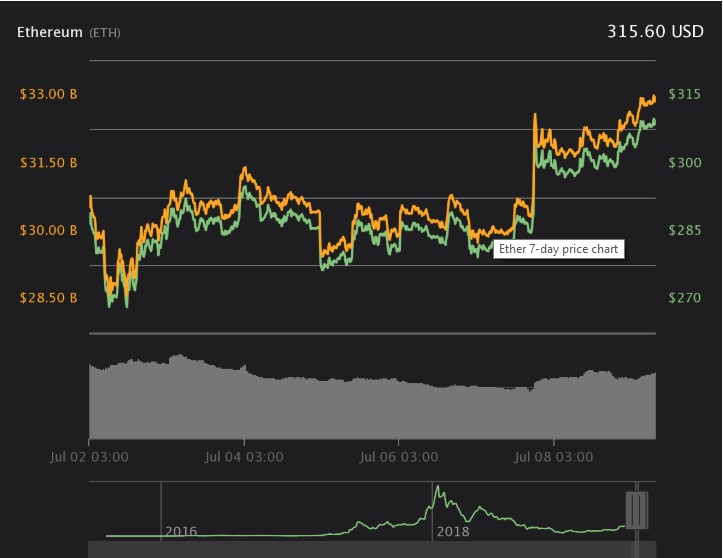Click the $33.00 B market cap label

pos(48,94)
